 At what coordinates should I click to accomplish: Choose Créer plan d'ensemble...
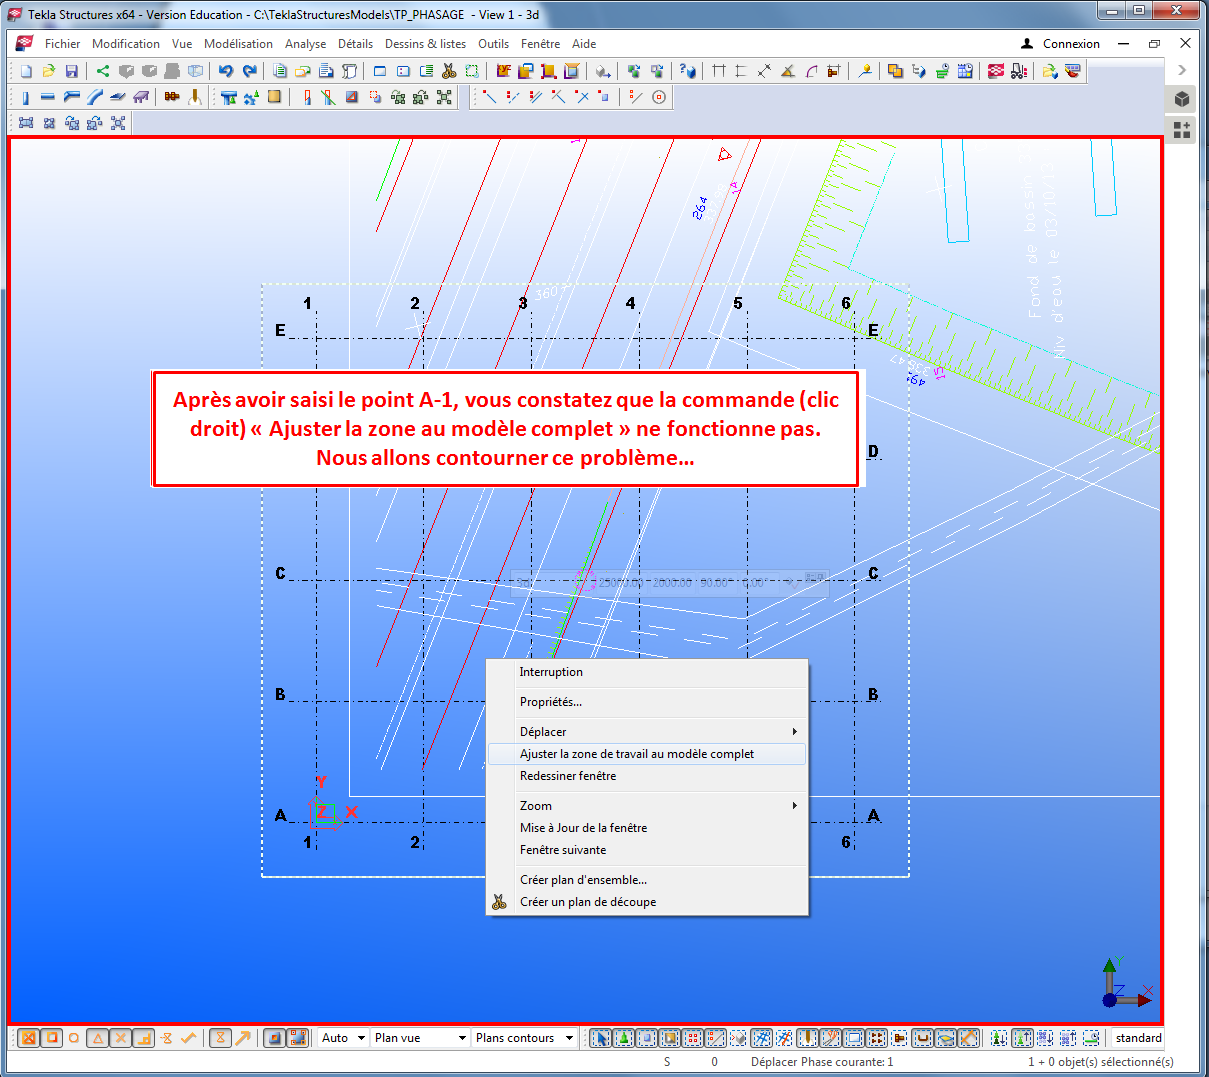[647, 880]
